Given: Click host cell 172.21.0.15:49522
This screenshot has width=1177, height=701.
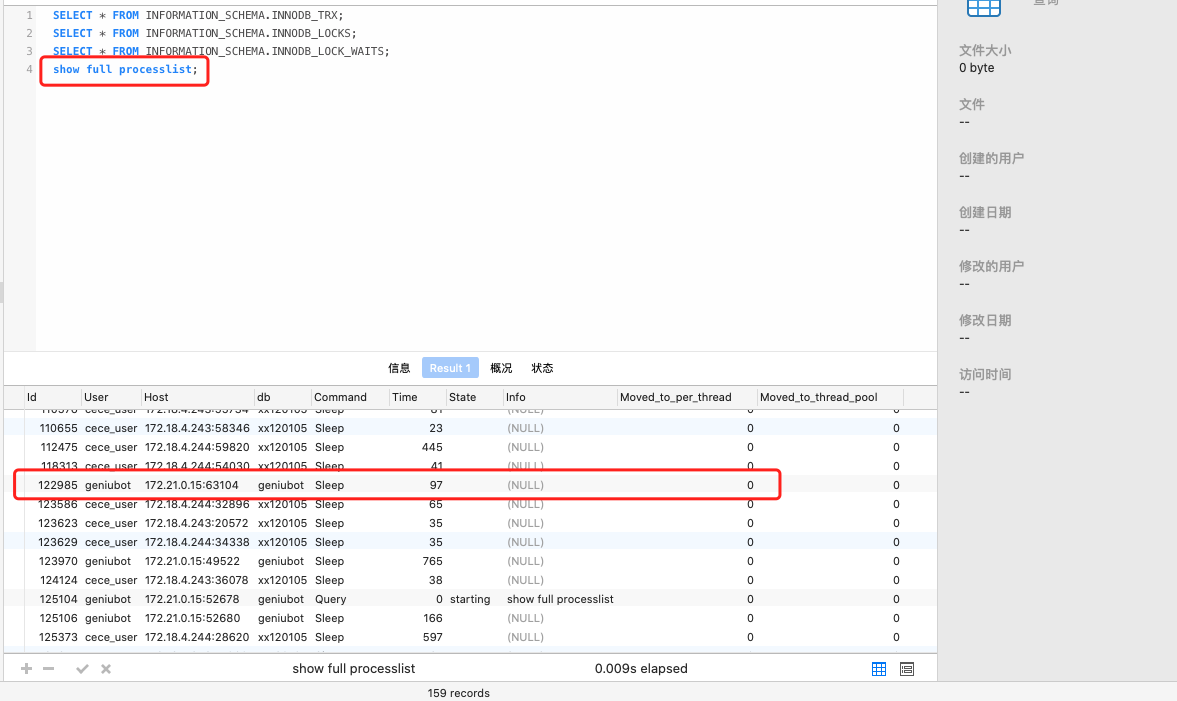Looking at the screenshot, I should tap(192, 561).
